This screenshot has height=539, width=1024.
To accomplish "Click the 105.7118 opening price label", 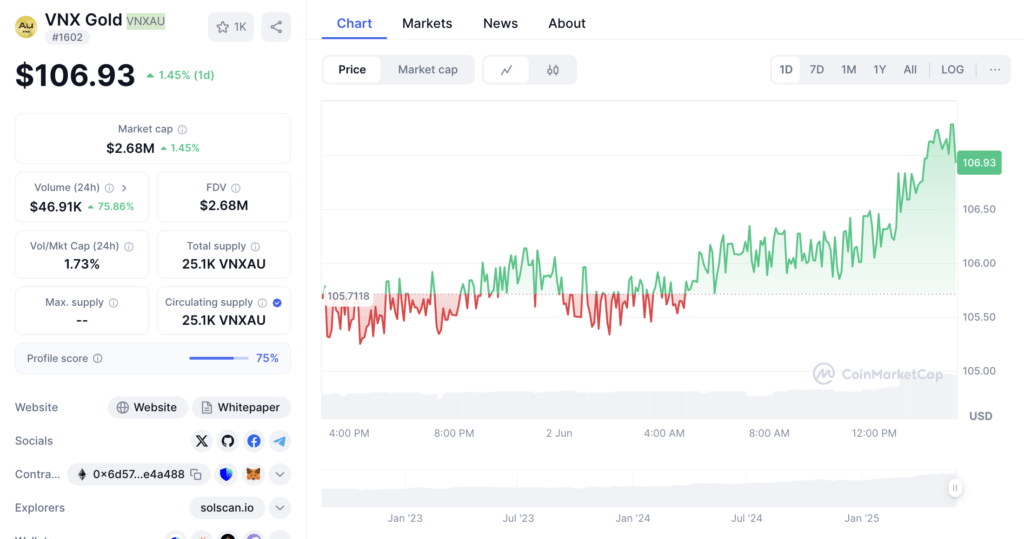I will [x=348, y=296].
